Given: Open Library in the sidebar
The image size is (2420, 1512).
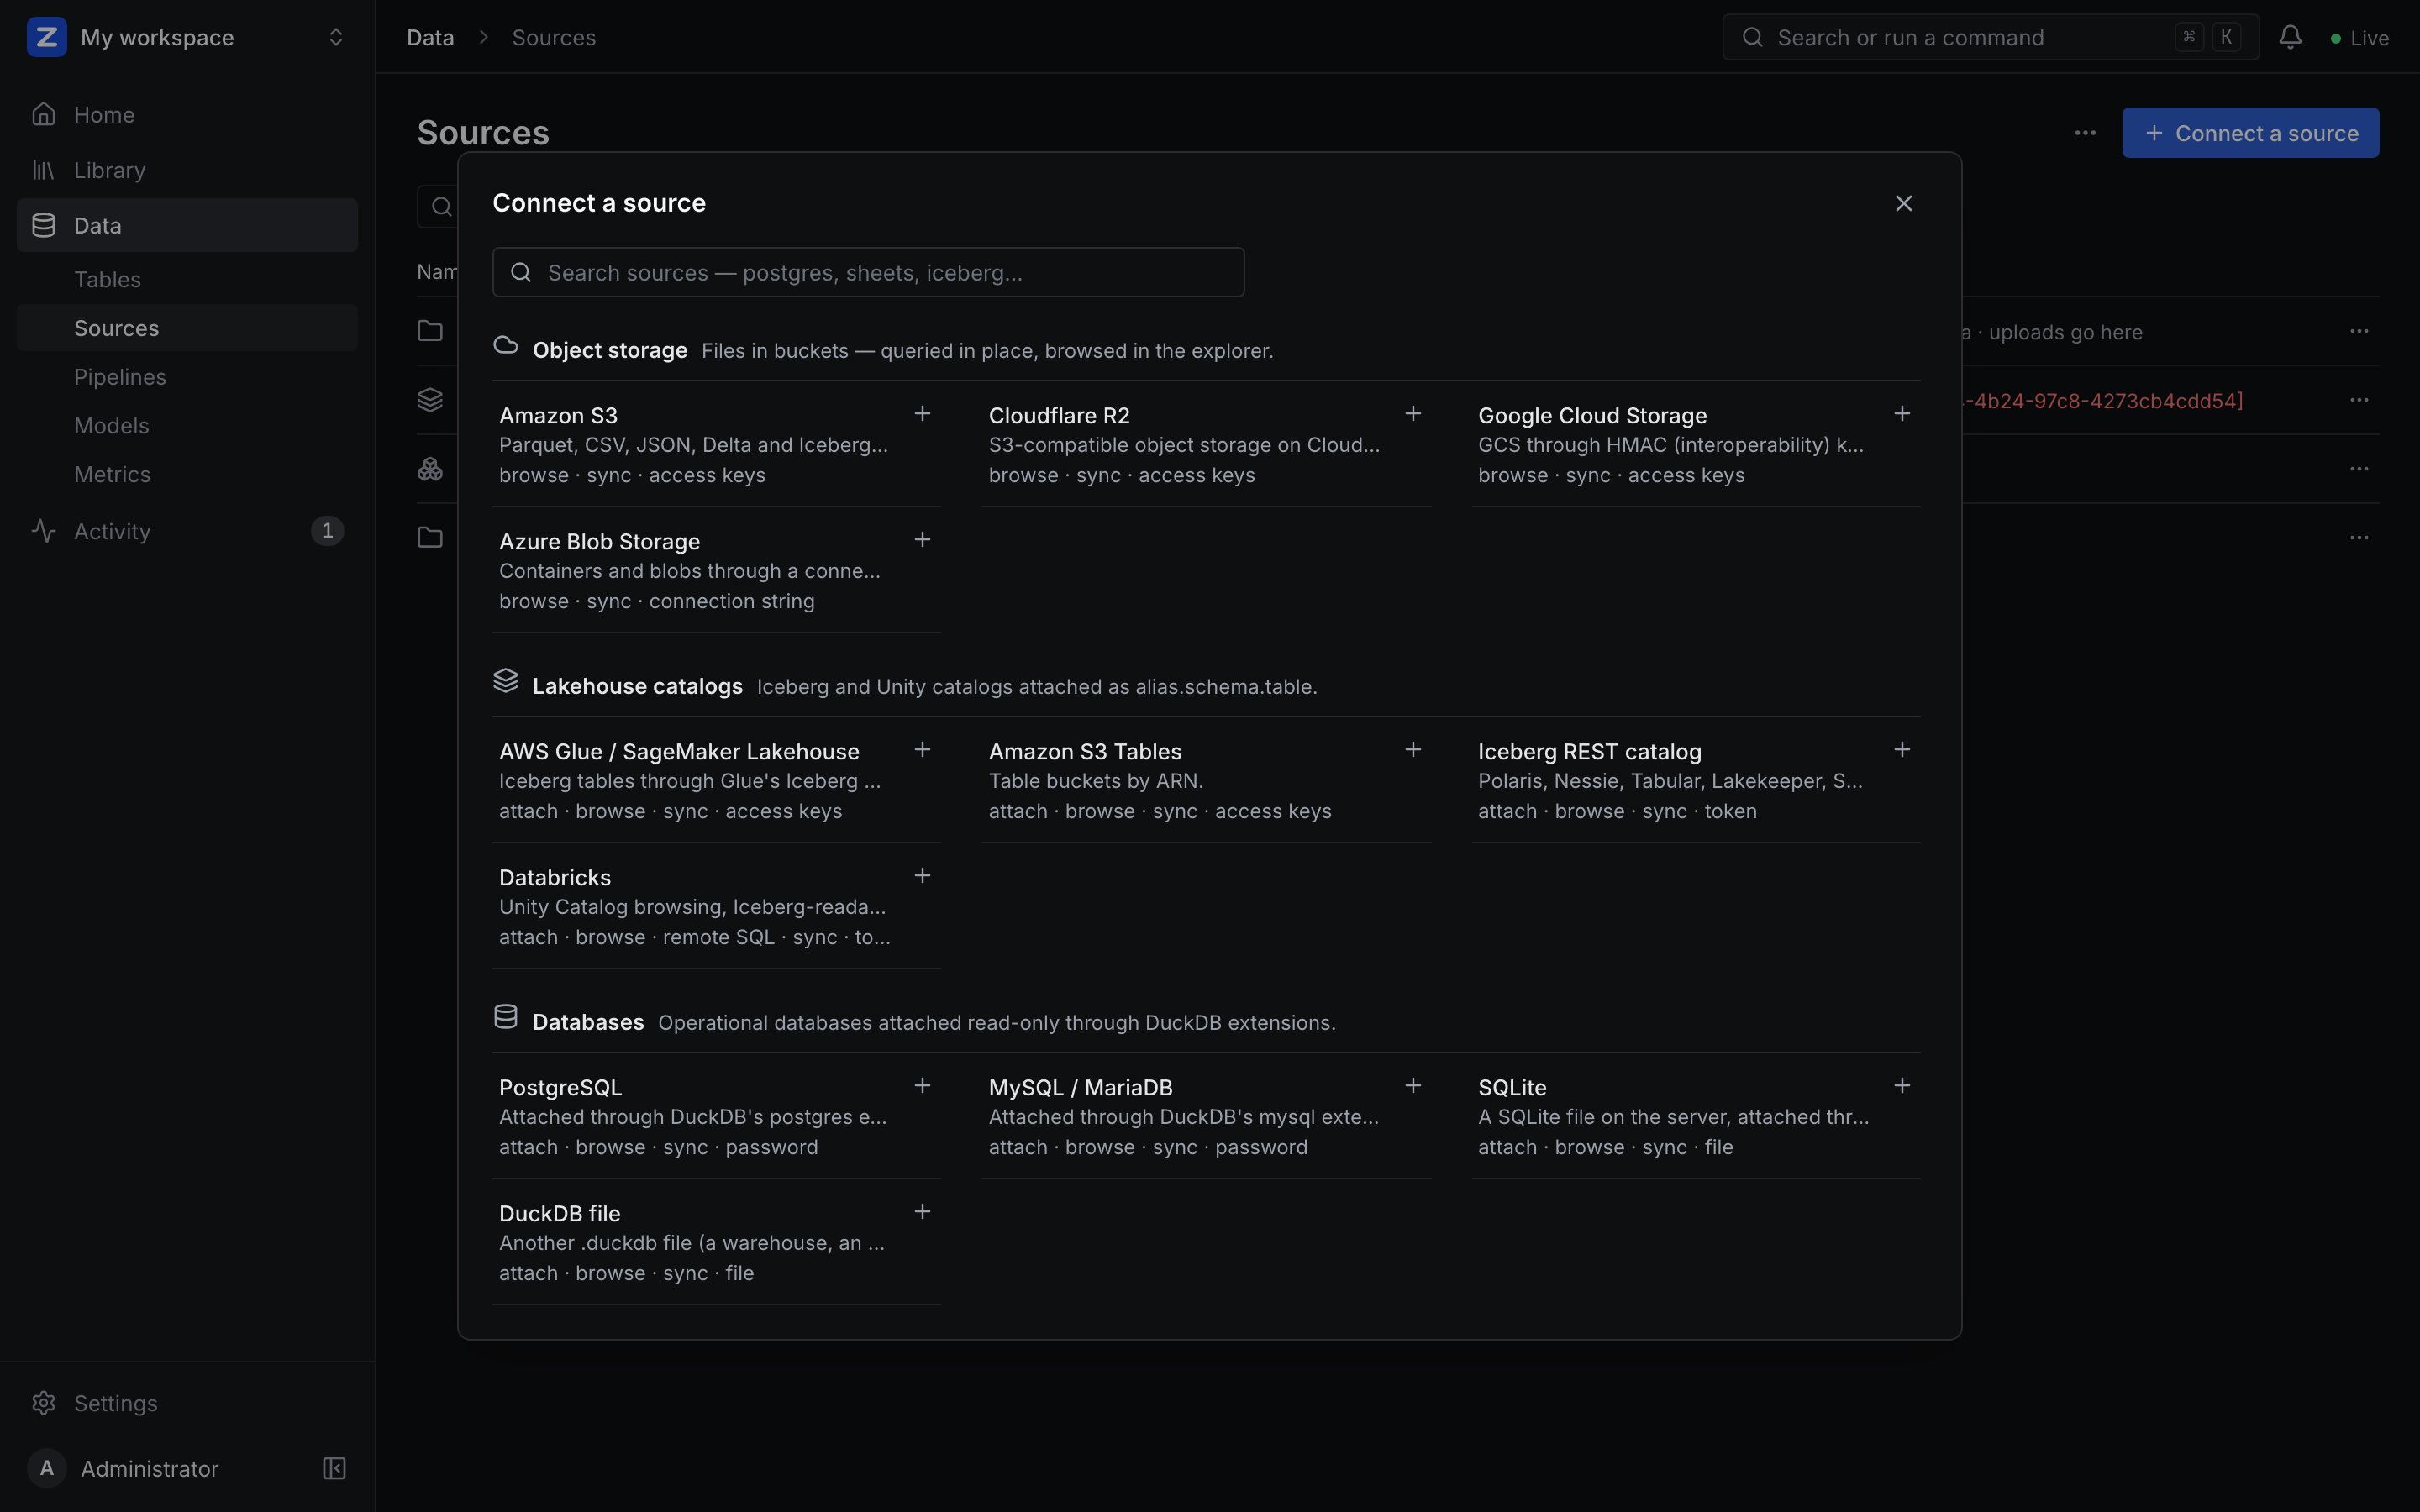Looking at the screenshot, I should [x=187, y=170].
